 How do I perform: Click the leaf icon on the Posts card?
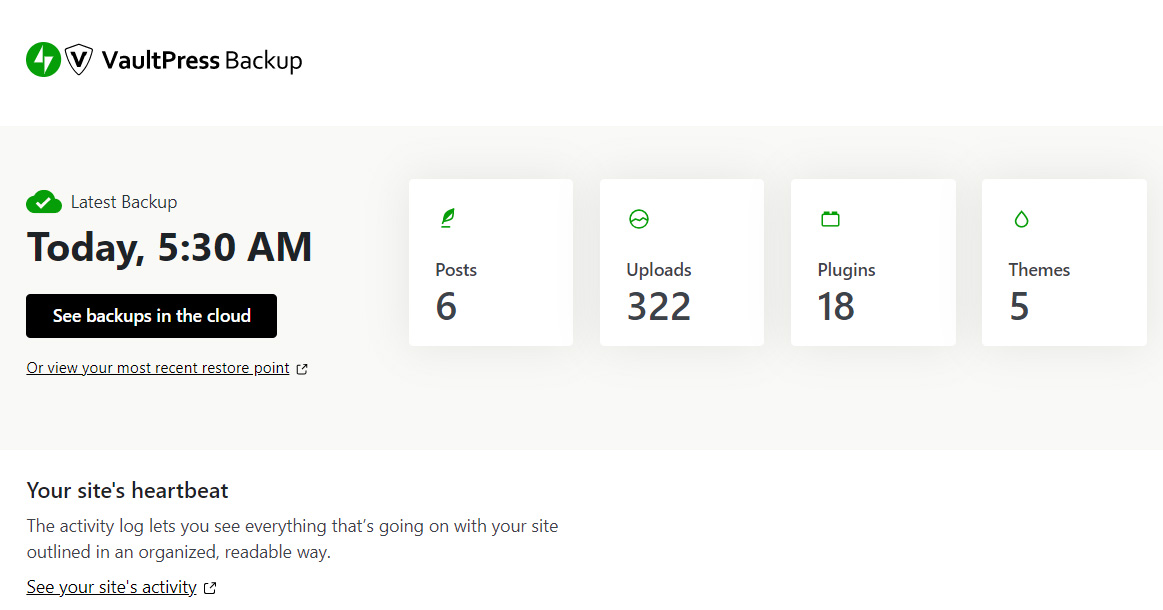click(x=447, y=217)
